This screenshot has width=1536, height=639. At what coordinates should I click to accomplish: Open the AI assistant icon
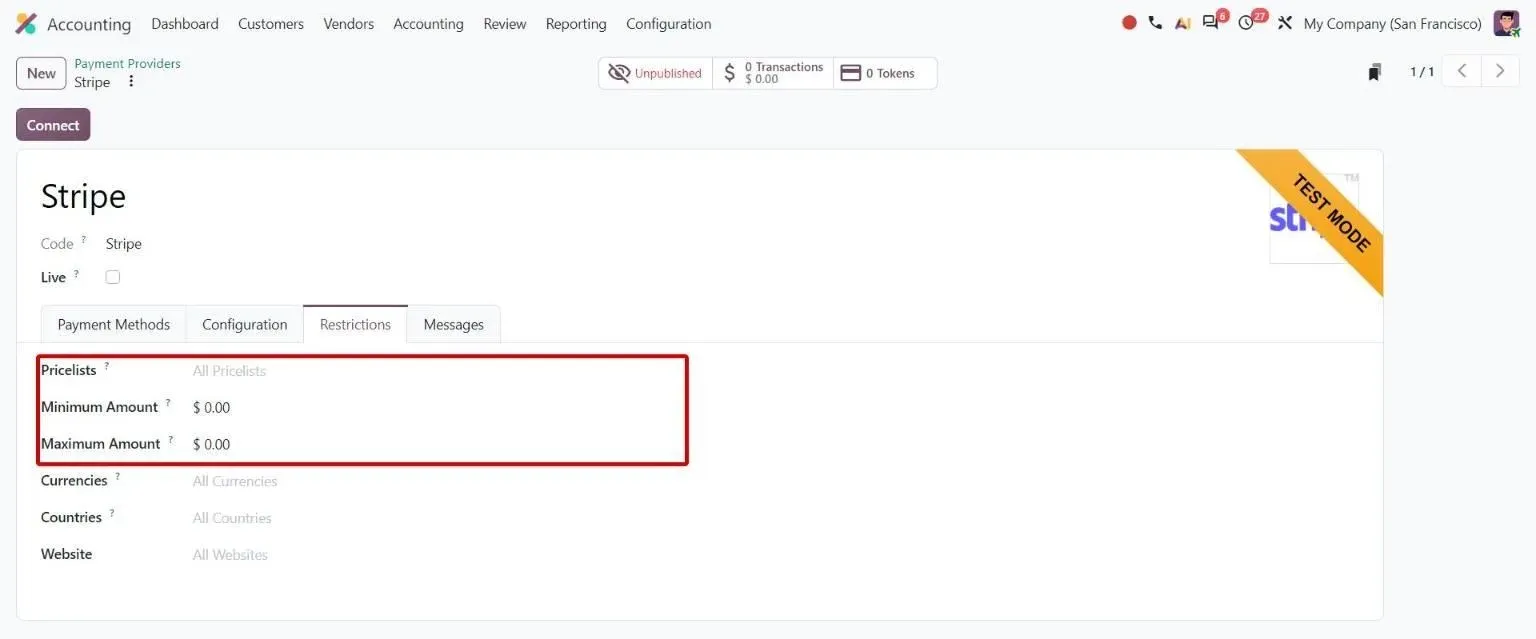click(1183, 23)
